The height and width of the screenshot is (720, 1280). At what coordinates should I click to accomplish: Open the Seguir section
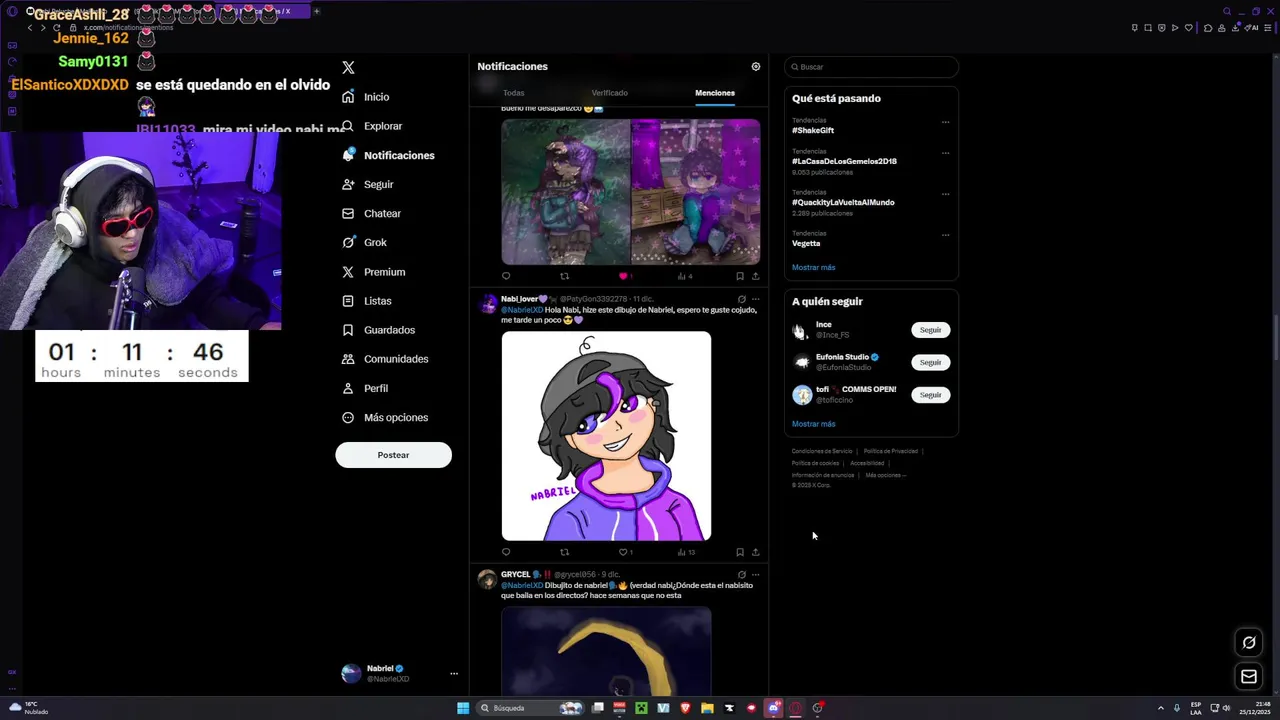point(368,184)
